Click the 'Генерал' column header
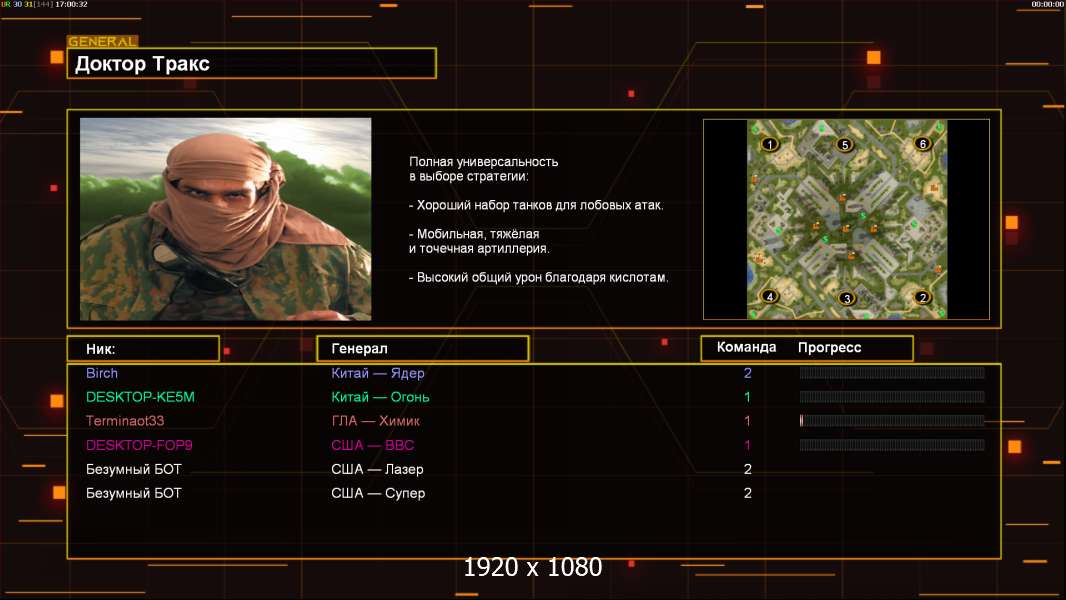Screen dimensions: 1066x600 pos(423,349)
